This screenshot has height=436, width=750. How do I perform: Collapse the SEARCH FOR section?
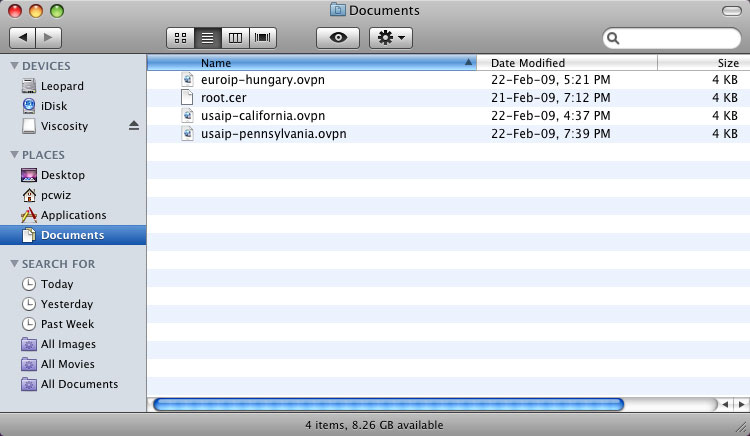[14, 263]
